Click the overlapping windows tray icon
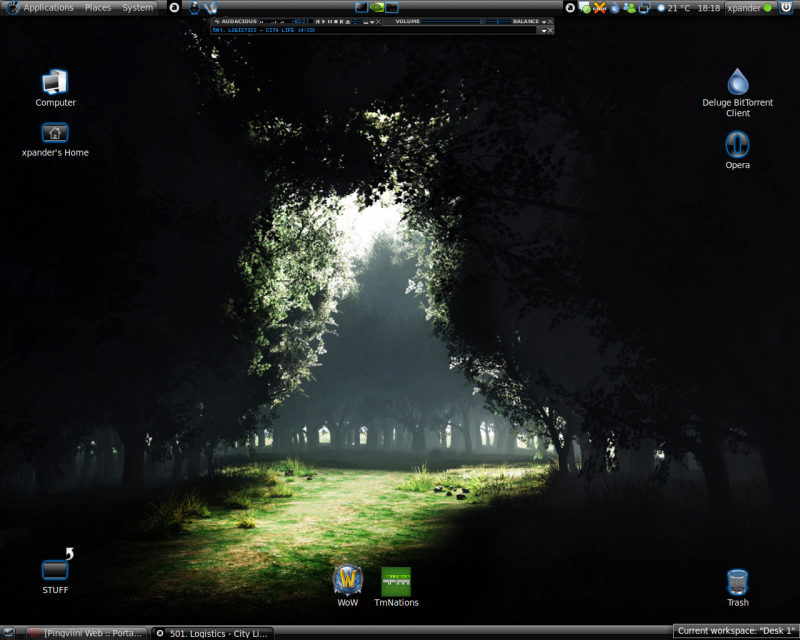 coord(644,8)
